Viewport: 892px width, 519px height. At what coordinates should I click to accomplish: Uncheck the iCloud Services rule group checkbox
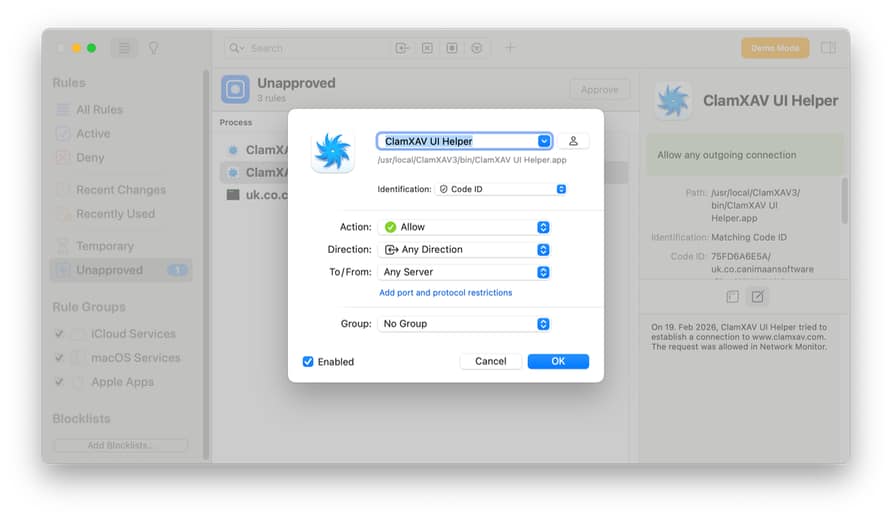(59, 334)
